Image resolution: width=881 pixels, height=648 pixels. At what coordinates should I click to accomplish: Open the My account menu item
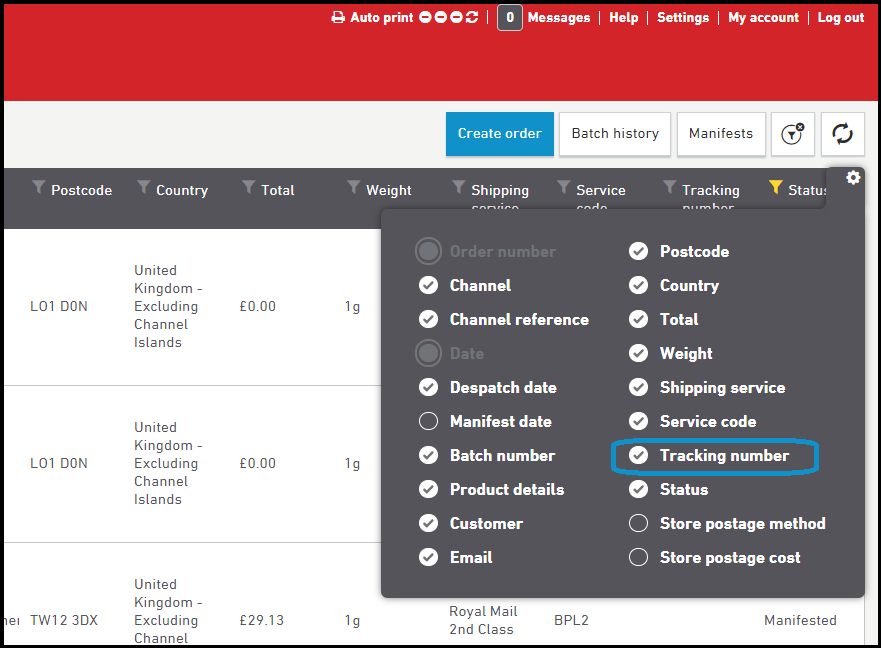[763, 18]
